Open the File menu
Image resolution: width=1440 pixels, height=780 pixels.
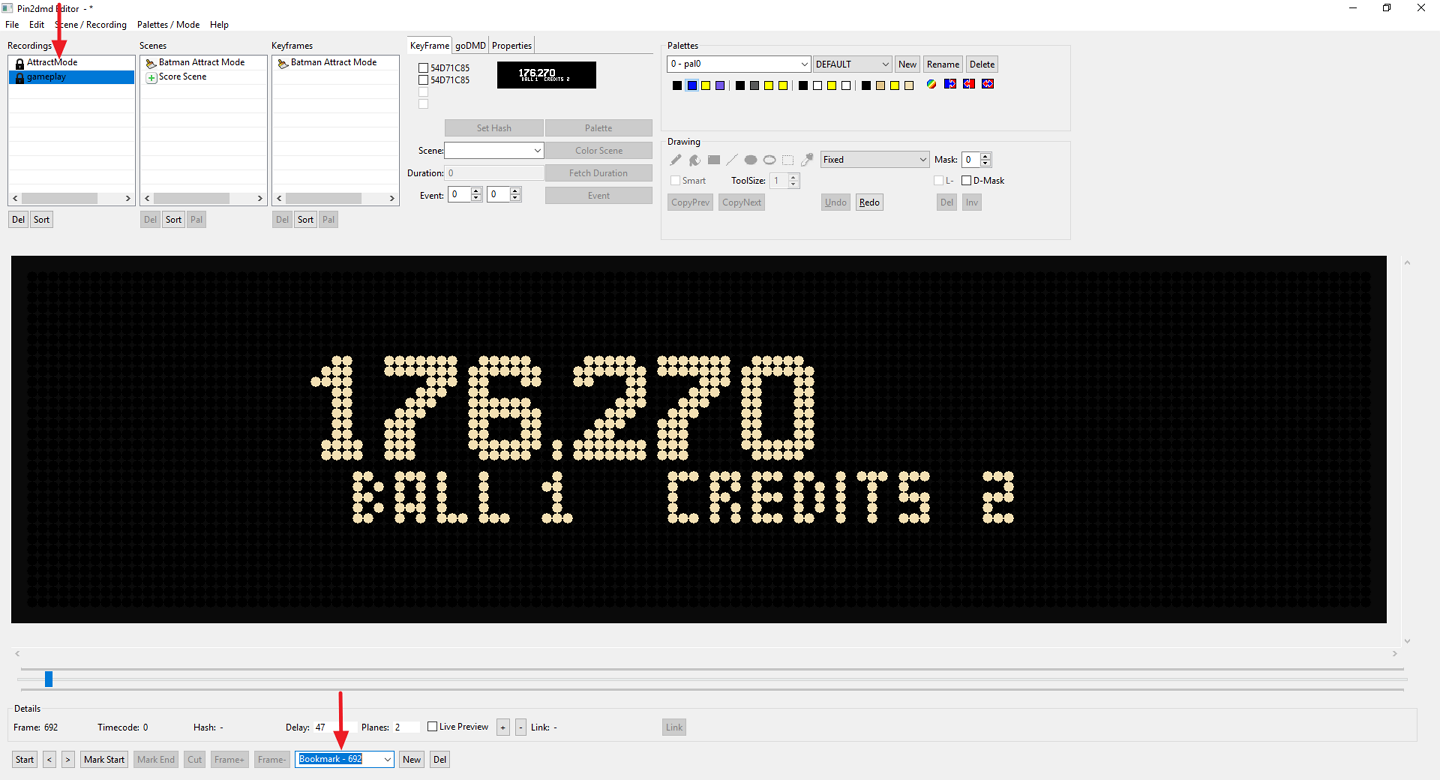(x=12, y=25)
